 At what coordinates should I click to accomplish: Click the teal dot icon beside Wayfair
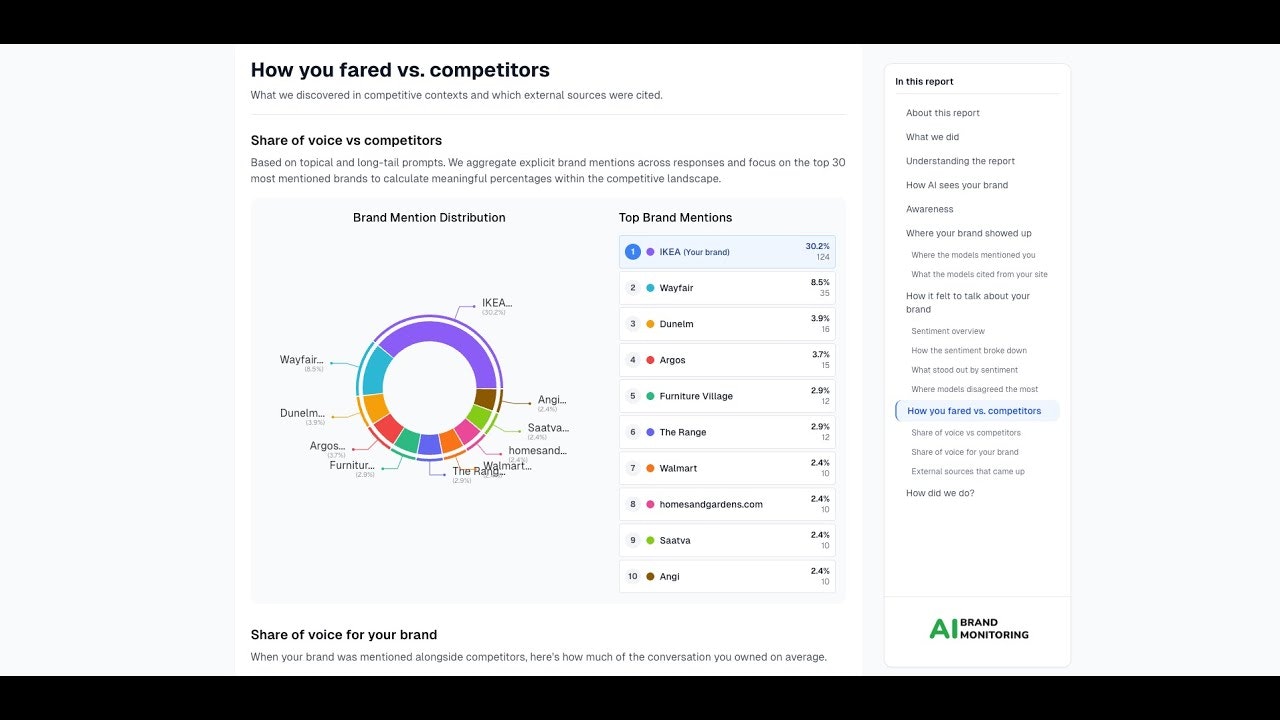648,287
